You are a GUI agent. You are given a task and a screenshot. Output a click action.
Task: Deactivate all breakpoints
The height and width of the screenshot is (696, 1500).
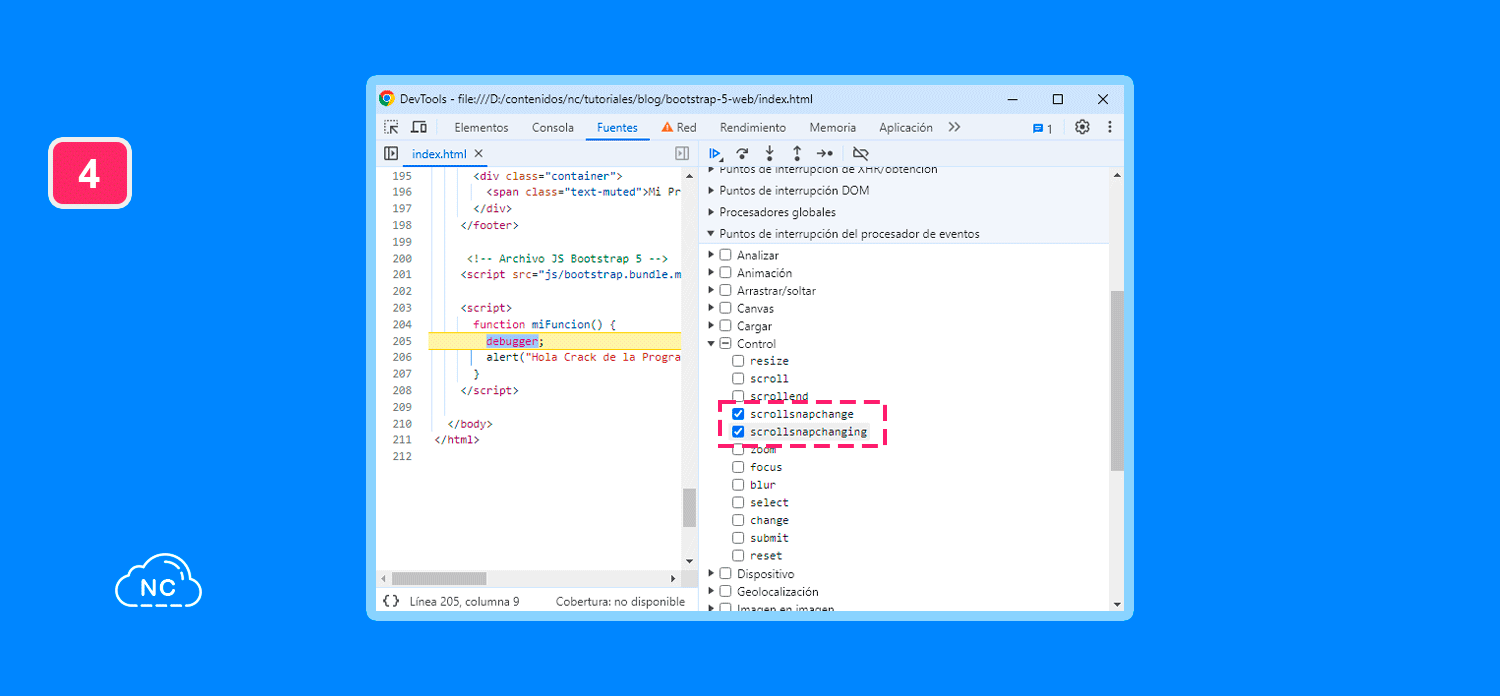[x=860, y=153]
